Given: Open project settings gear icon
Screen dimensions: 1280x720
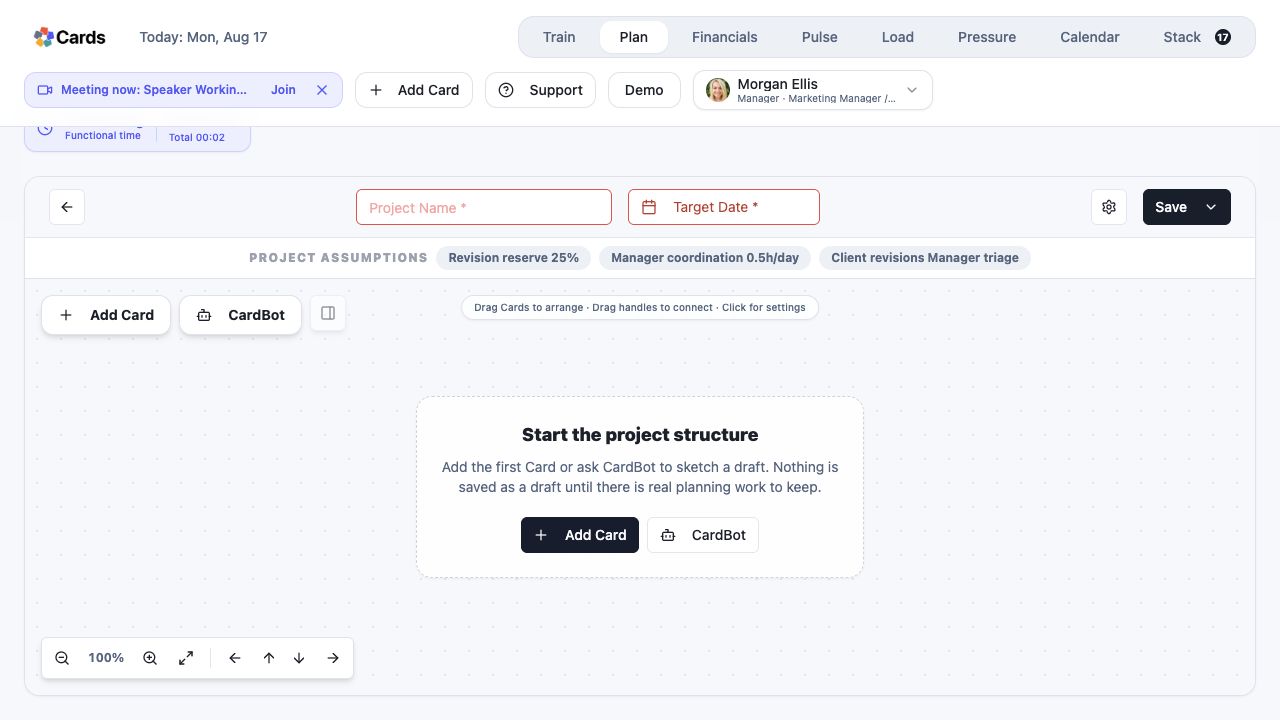Looking at the screenshot, I should click(x=1109, y=207).
